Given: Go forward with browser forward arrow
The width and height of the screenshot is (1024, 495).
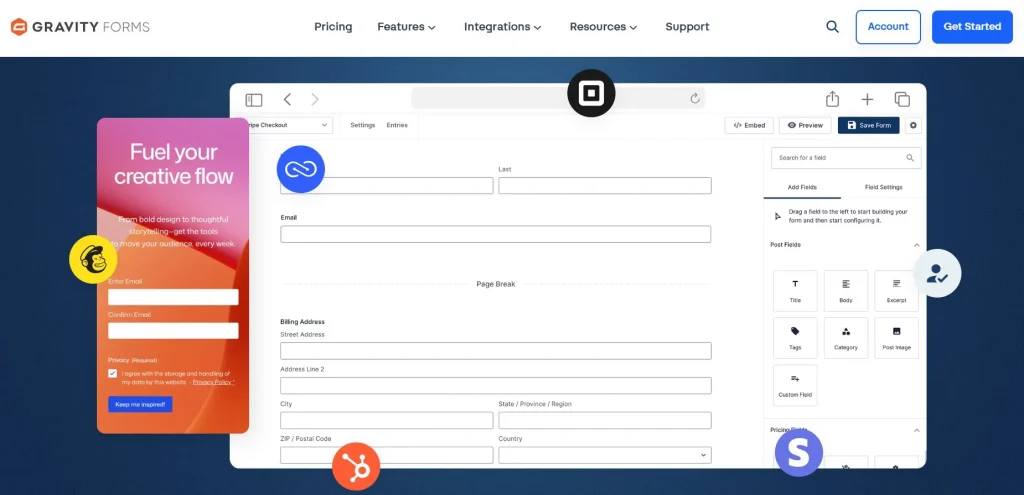Looking at the screenshot, I should click(315, 99).
